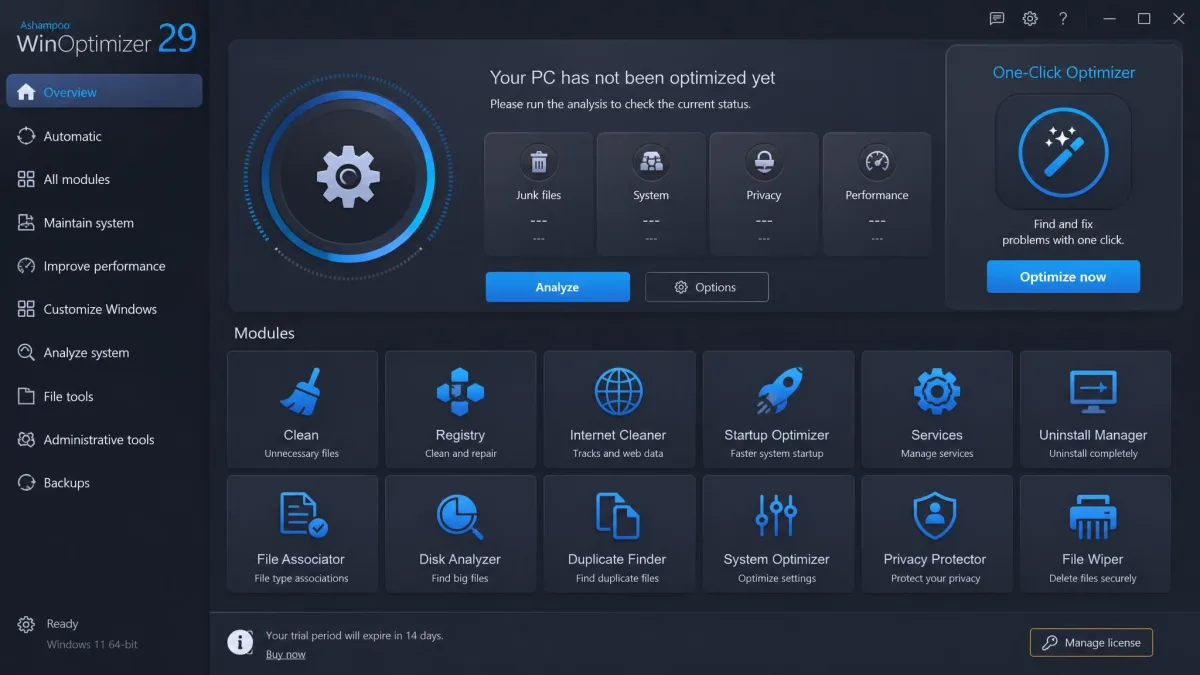Open help question mark icon
1200x675 pixels.
click(x=1063, y=19)
